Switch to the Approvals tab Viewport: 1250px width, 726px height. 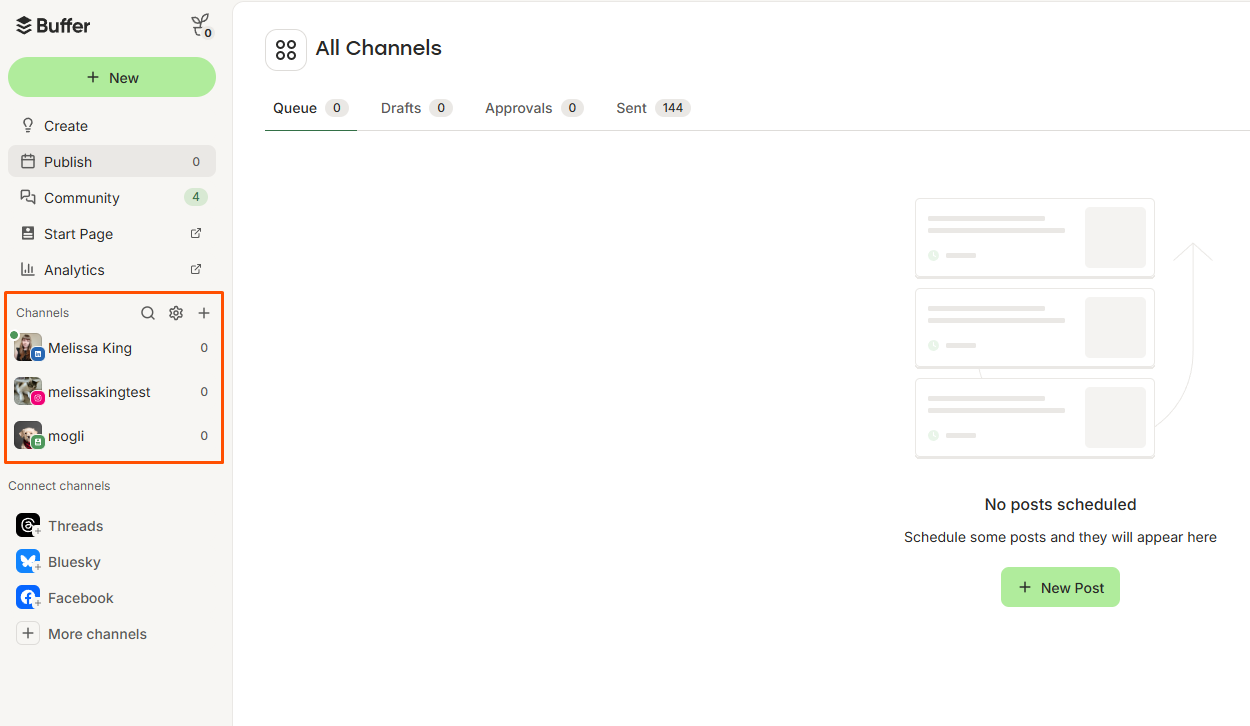[534, 108]
